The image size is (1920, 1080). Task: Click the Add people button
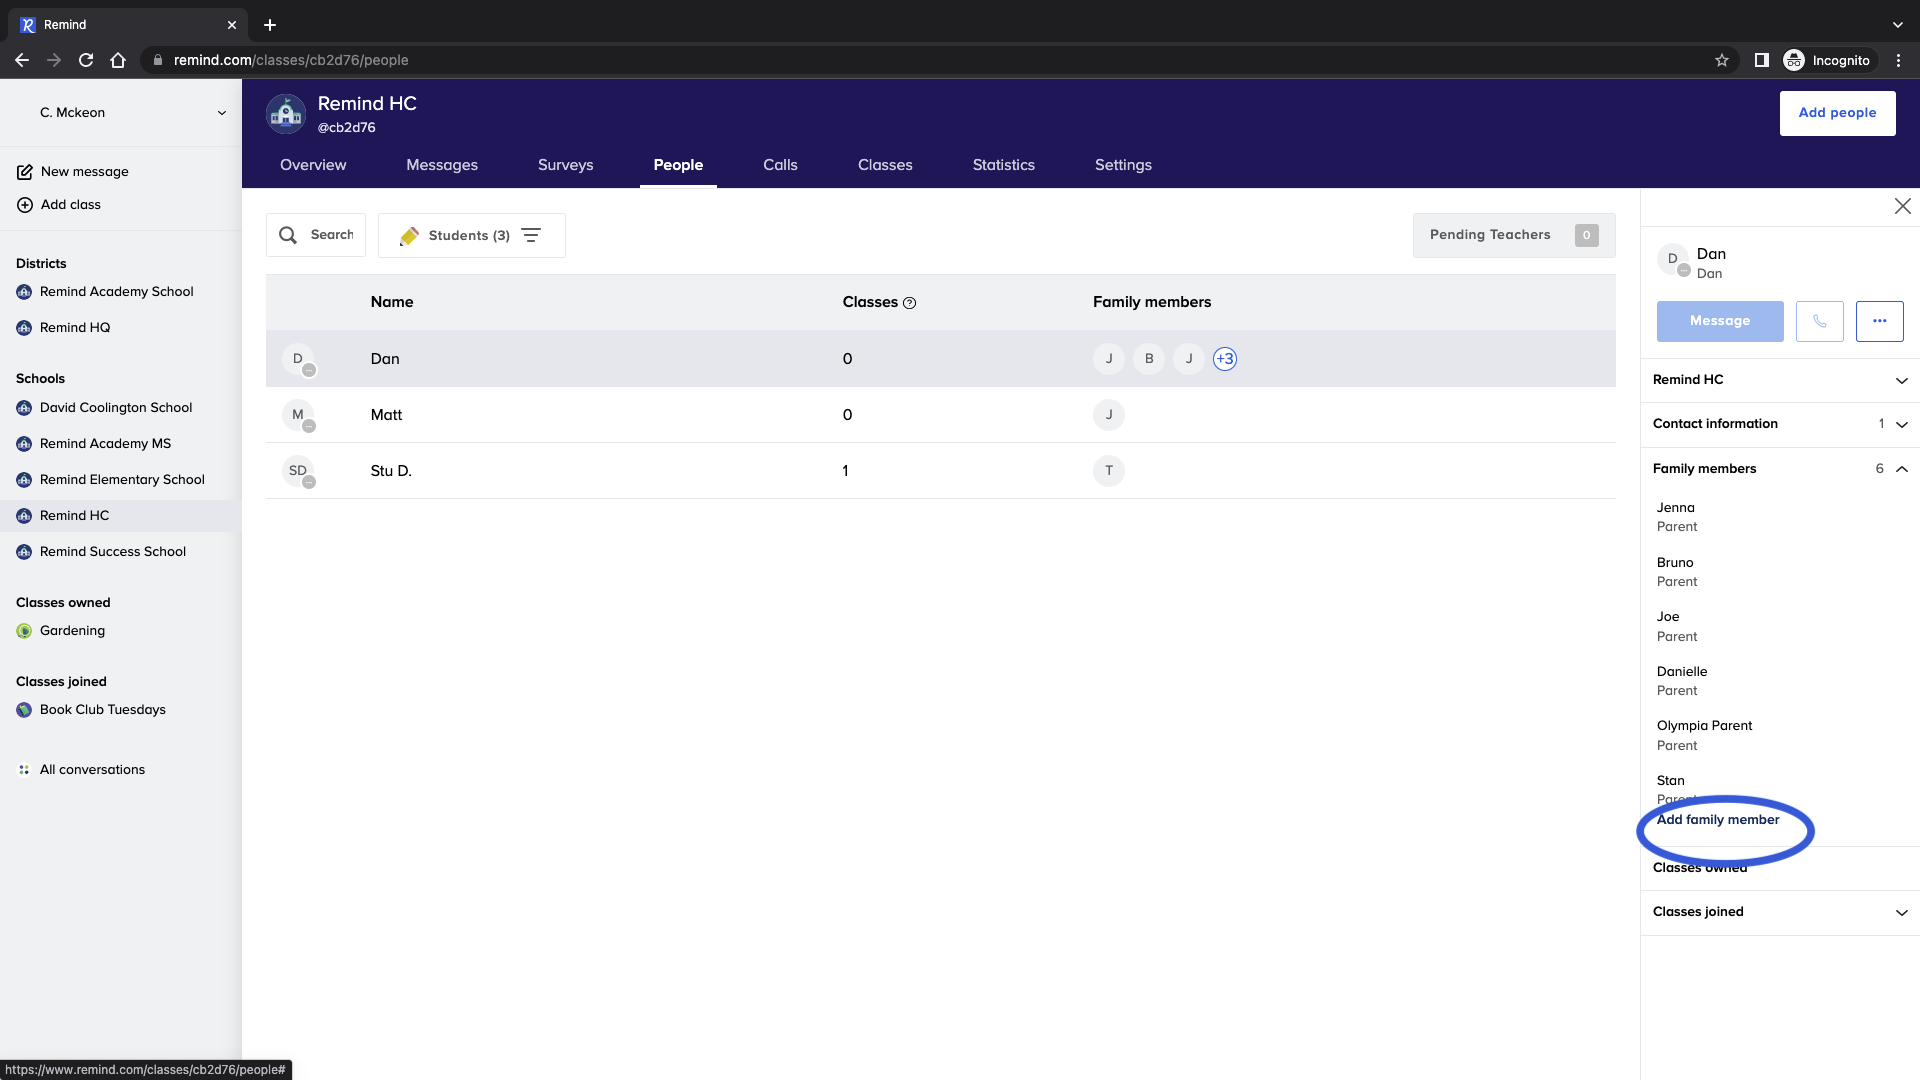click(1836, 113)
